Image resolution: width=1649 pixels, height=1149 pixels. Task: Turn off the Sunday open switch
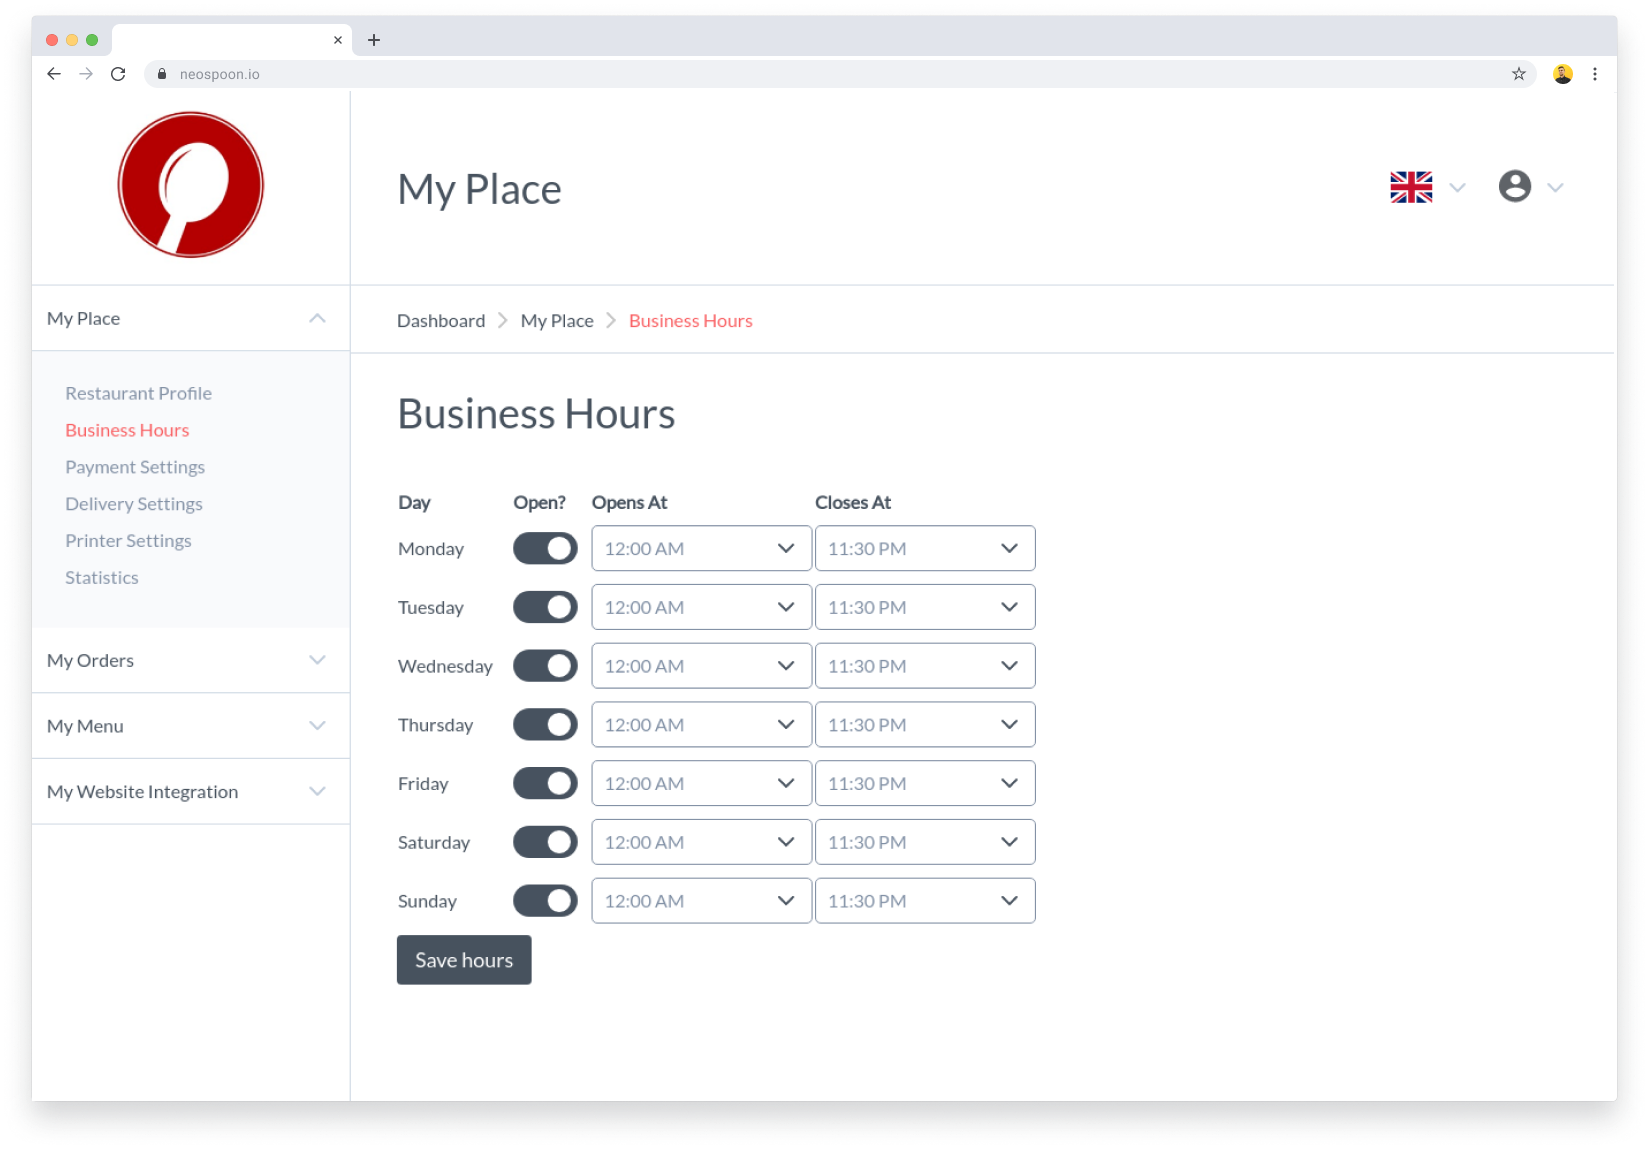point(545,901)
